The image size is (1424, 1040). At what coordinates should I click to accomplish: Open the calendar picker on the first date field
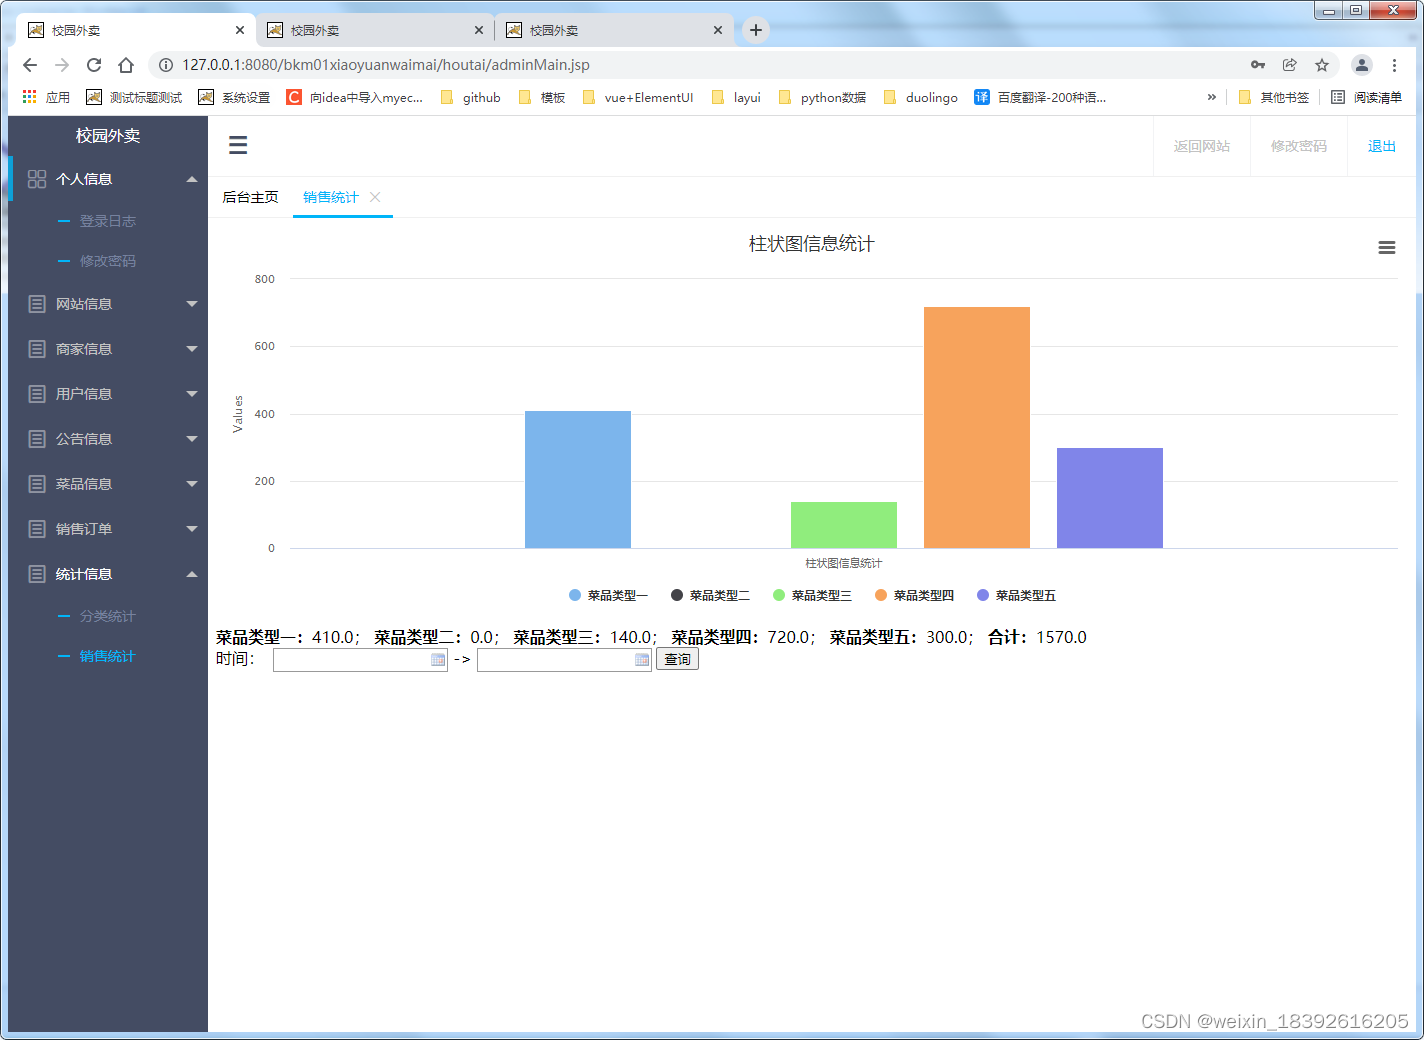click(x=438, y=659)
